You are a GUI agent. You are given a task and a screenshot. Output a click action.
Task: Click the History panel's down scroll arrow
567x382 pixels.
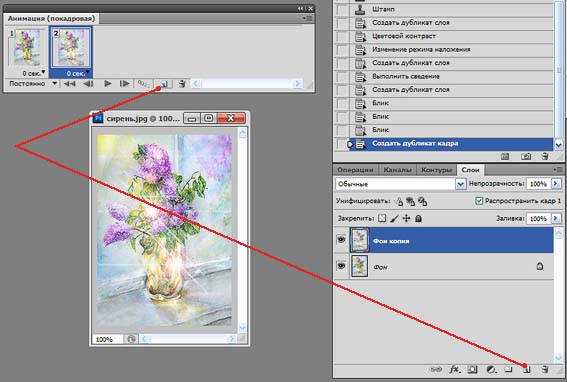558,145
